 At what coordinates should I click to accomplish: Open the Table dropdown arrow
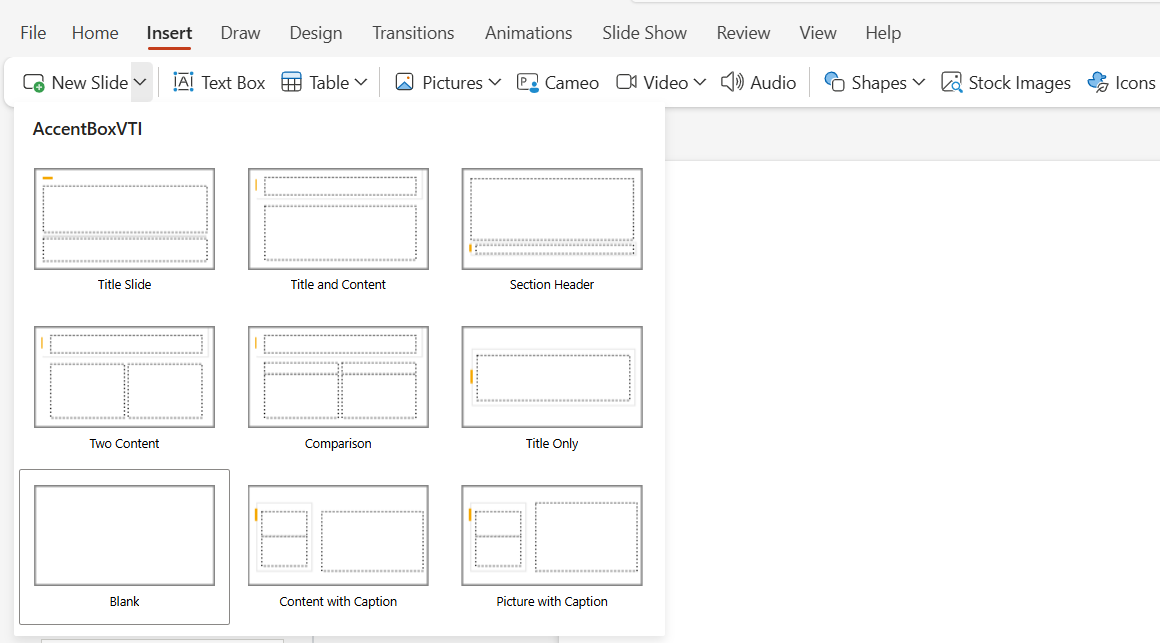(x=360, y=82)
